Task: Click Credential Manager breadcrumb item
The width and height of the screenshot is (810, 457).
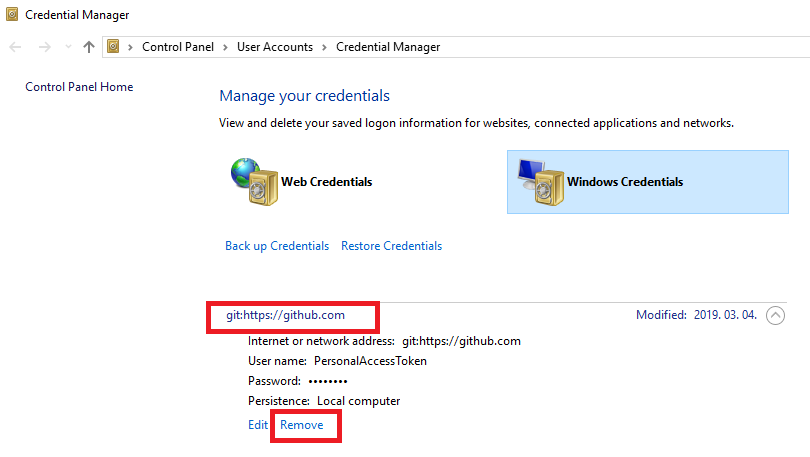Action: [387, 47]
